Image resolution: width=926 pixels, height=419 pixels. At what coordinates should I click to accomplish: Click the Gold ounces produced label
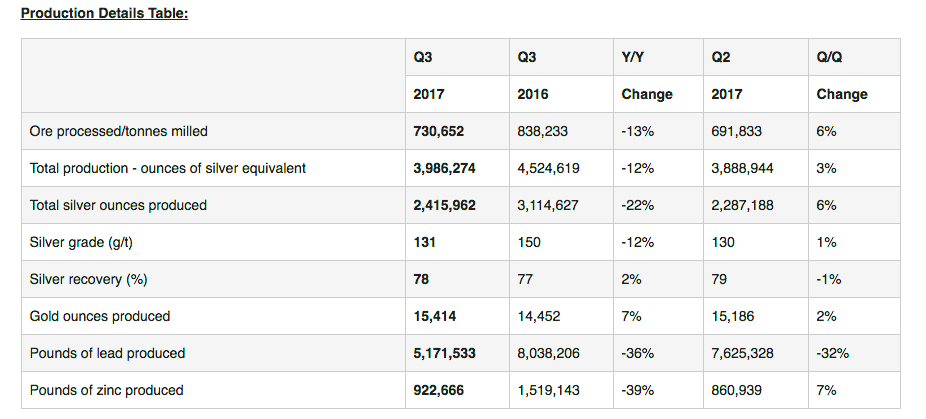click(100, 316)
